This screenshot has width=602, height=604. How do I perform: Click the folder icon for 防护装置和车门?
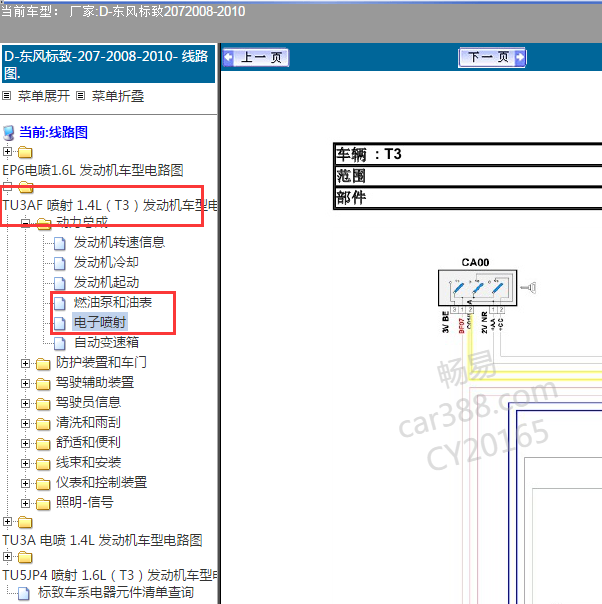[43, 364]
